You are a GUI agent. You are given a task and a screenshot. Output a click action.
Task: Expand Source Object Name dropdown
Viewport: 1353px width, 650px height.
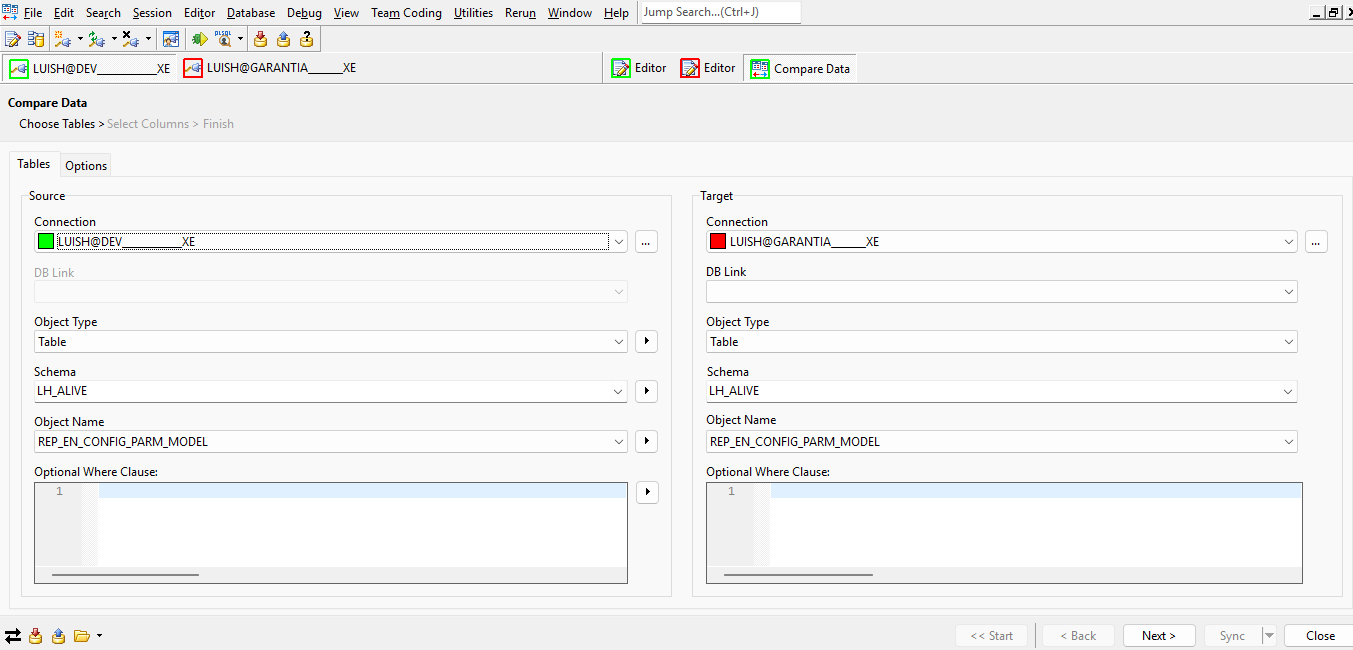[x=619, y=441]
